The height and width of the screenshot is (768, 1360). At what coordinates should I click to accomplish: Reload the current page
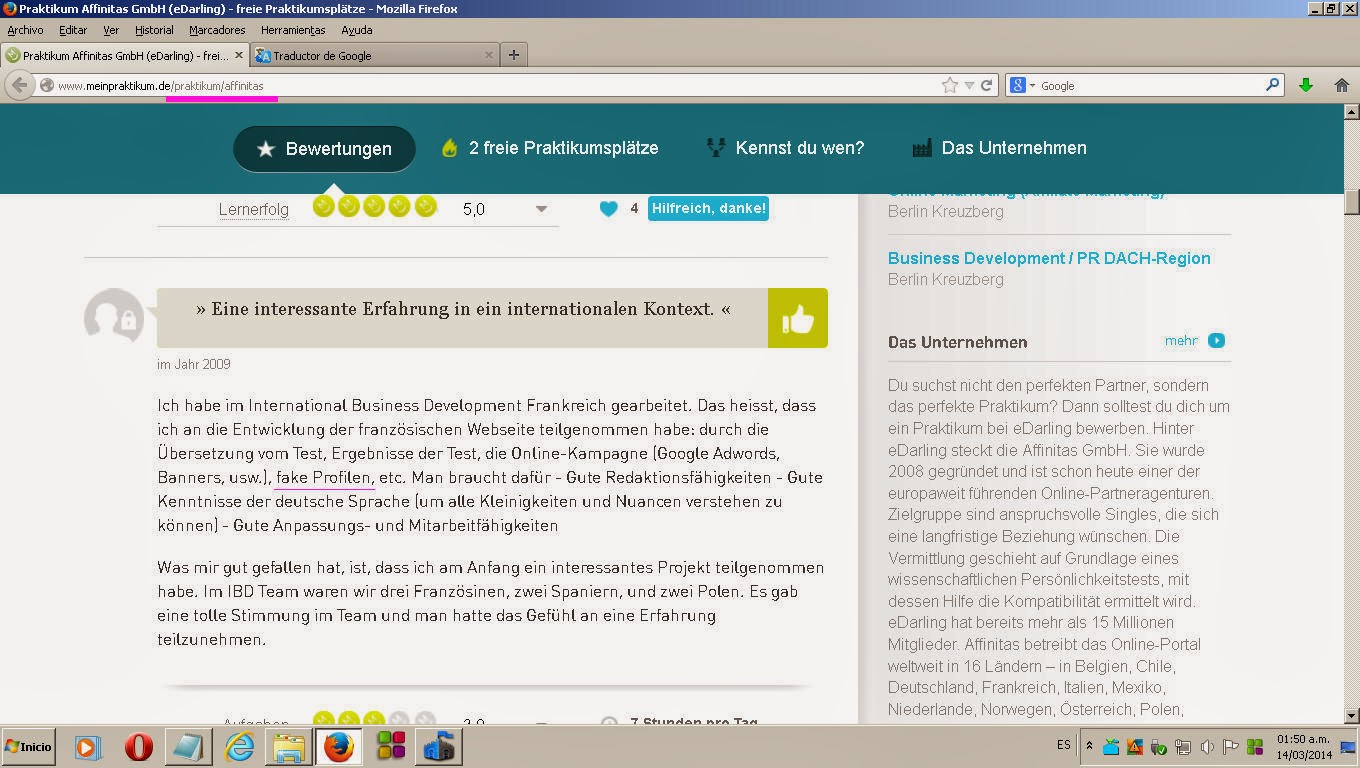point(986,86)
